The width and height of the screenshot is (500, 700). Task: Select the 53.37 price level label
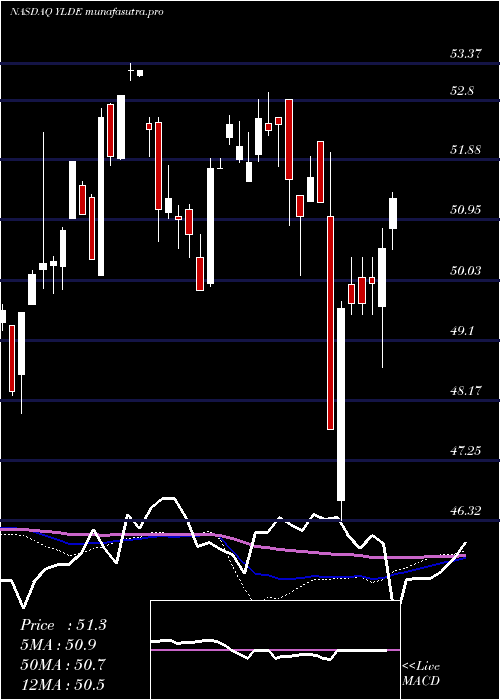[x=466, y=54]
